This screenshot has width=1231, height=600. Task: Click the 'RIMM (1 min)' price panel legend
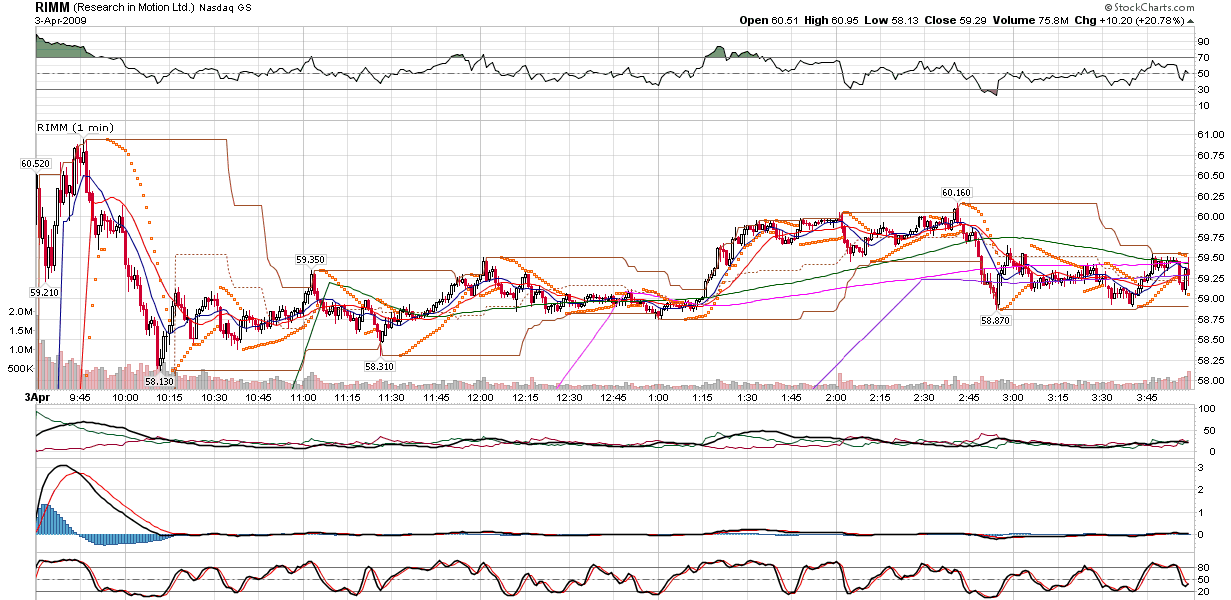click(x=77, y=127)
